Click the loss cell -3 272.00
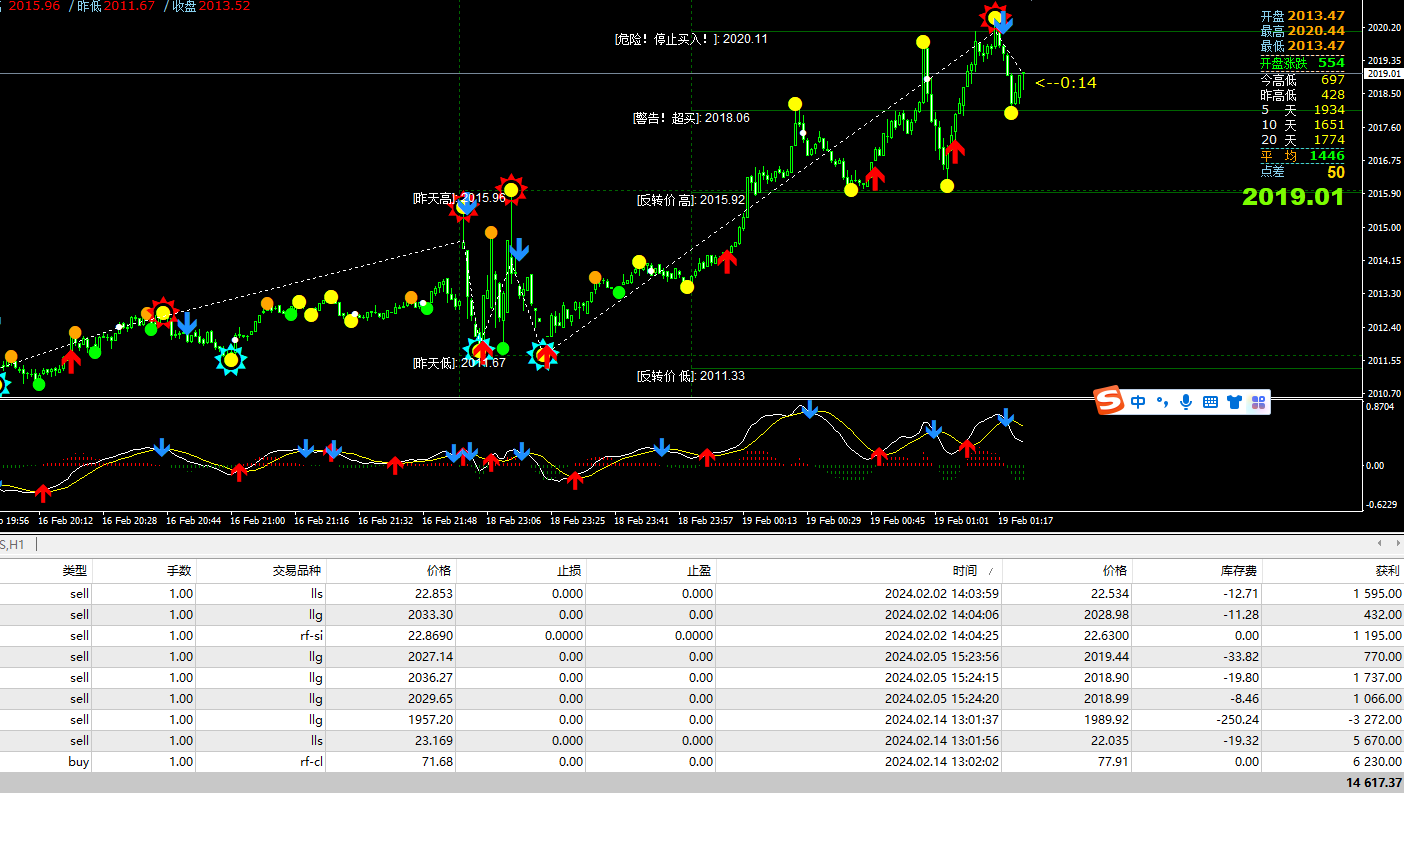1404x860 pixels. [1375, 720]
